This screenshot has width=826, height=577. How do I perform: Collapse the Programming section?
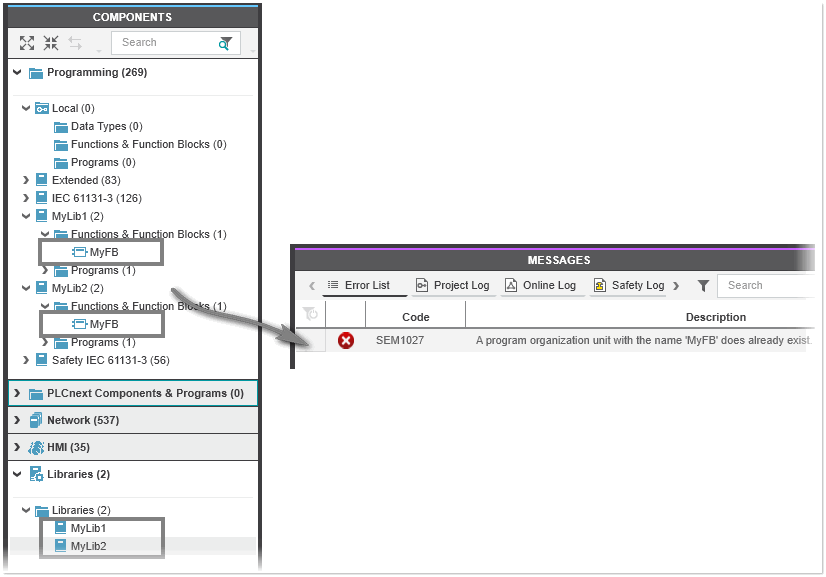[17, 72]
